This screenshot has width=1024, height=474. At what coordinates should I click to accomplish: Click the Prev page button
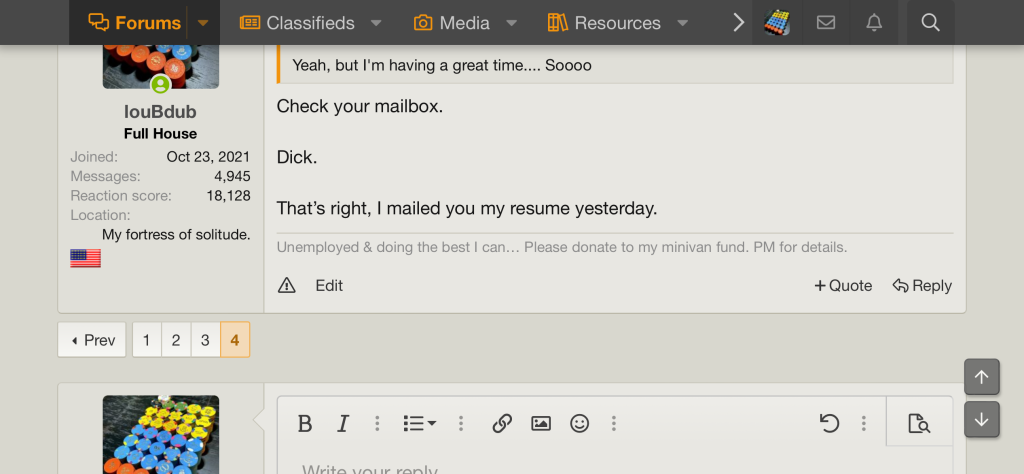(x=92, y=340)
